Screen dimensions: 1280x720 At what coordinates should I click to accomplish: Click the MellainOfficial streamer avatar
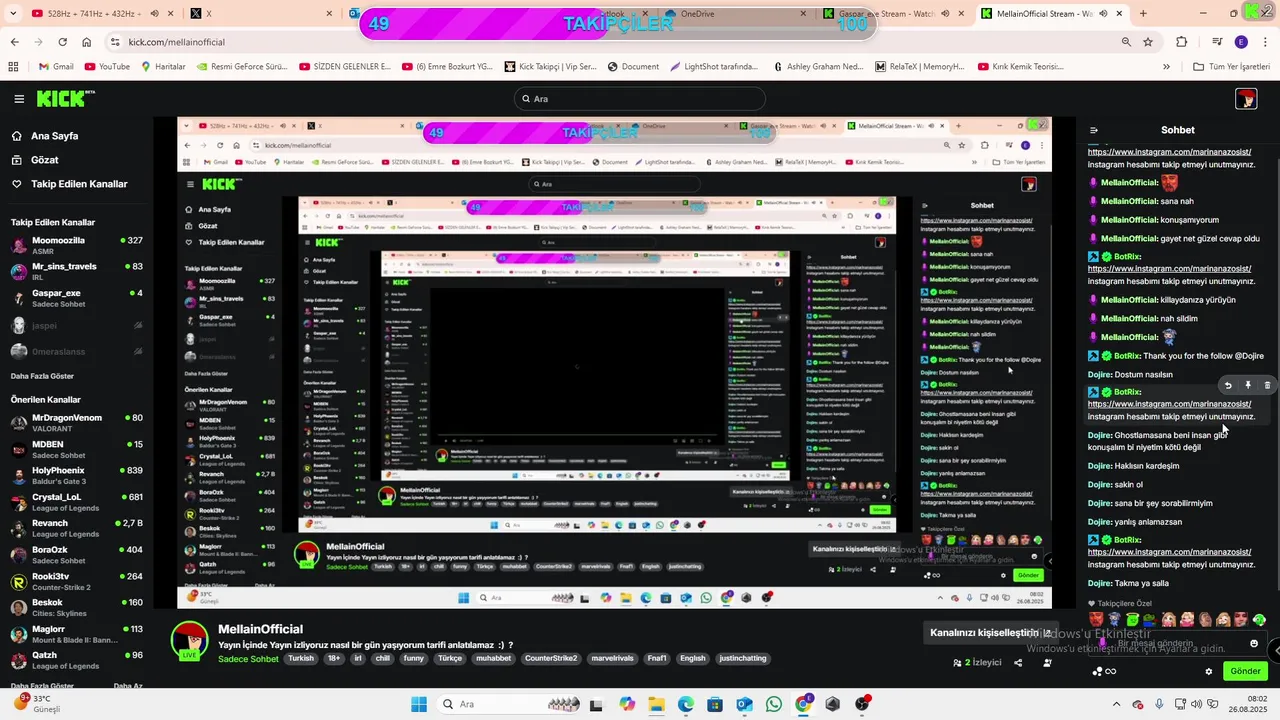pyautogui.click(x=189, y=641)
